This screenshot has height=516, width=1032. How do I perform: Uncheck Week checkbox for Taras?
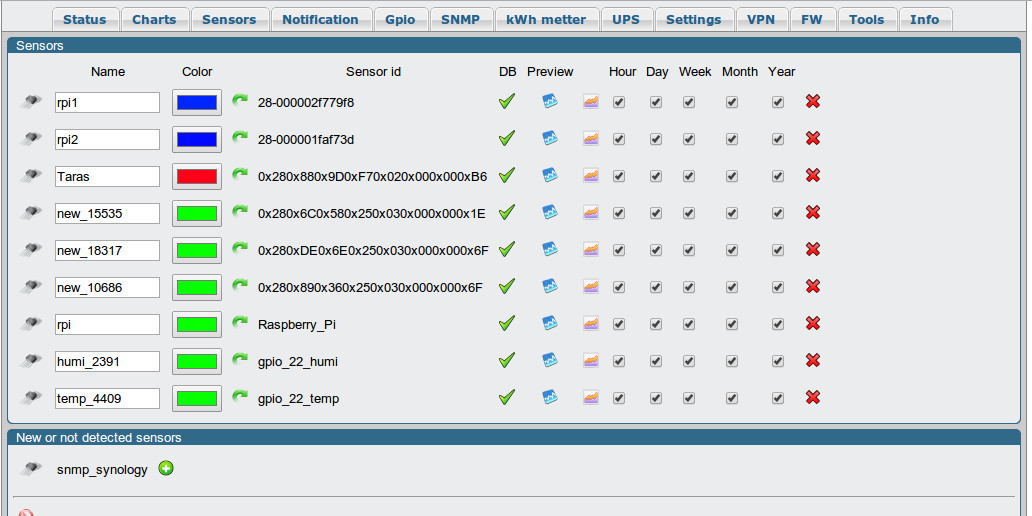688,176
